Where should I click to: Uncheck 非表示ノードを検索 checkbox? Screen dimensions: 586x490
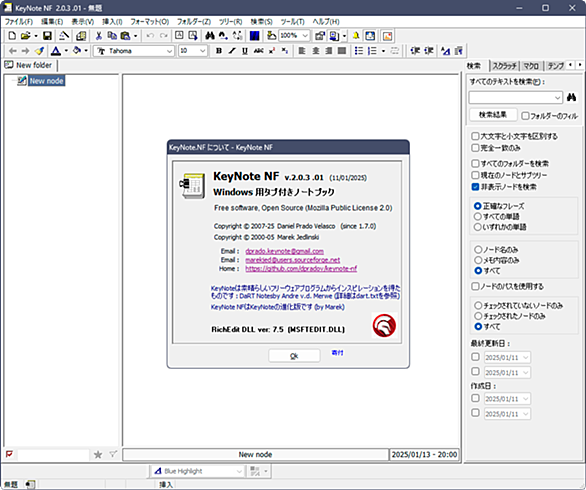point(475,187)
